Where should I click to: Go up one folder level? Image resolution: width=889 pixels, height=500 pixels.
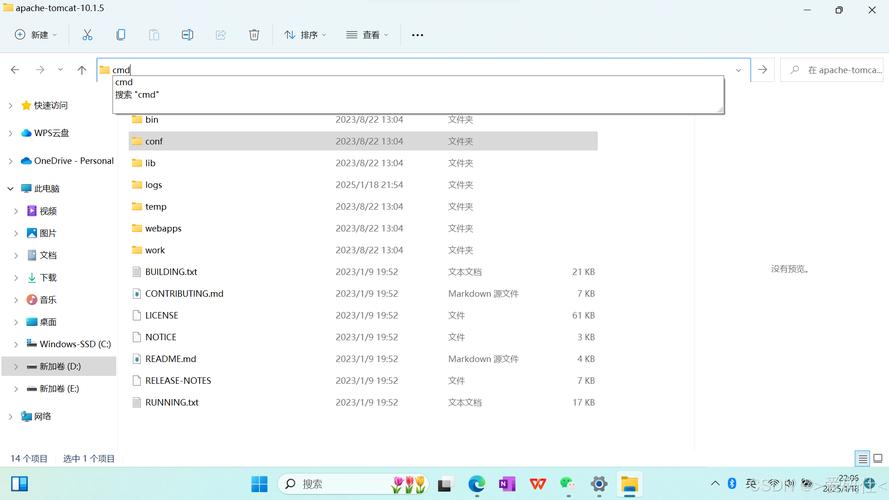[82, 70]
